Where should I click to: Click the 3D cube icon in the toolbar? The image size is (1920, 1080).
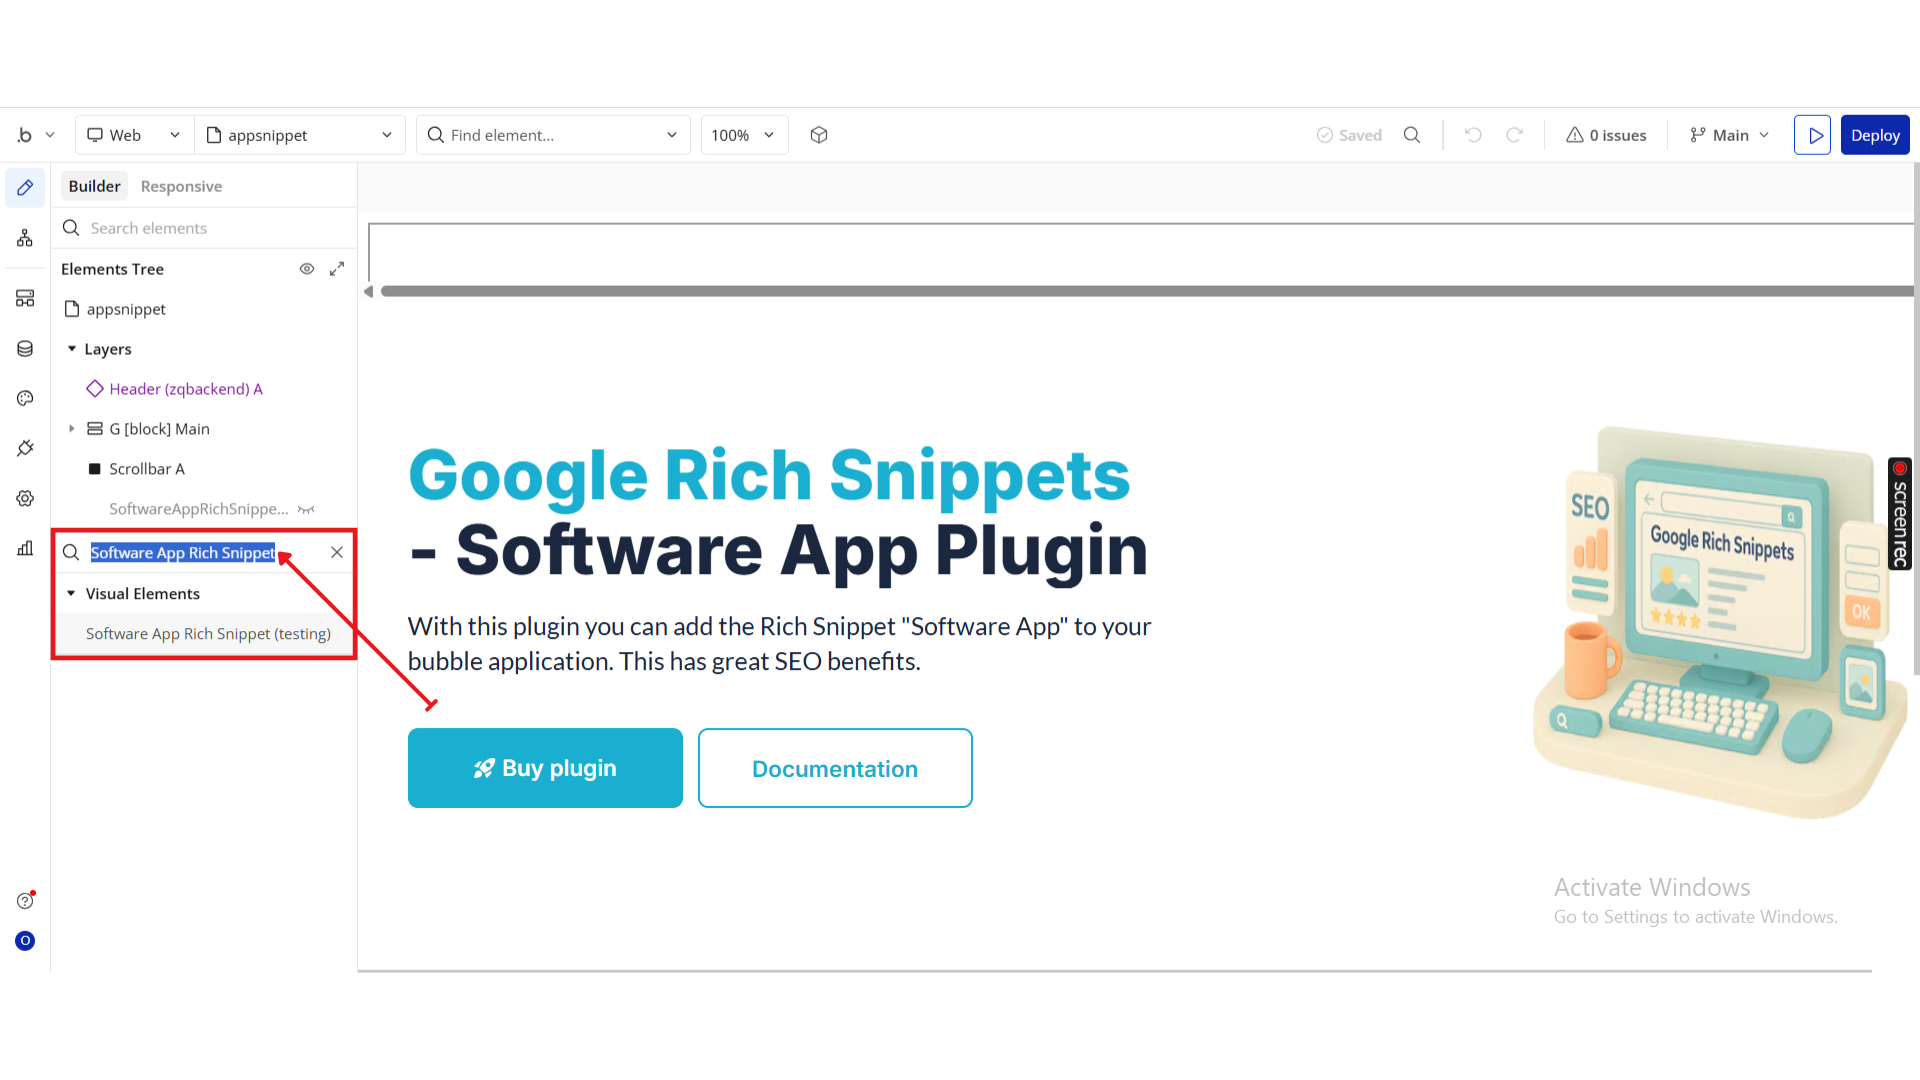coord(819,135)
